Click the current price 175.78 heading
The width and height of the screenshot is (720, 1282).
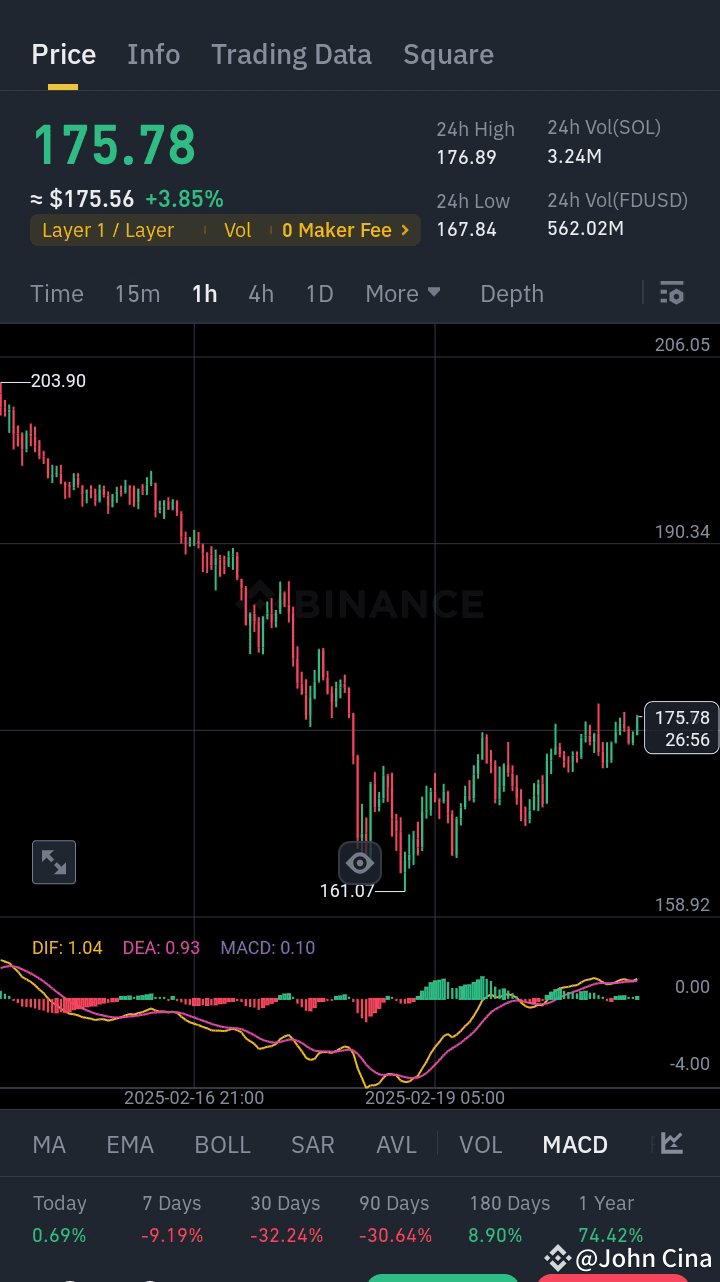coord(114,145)
